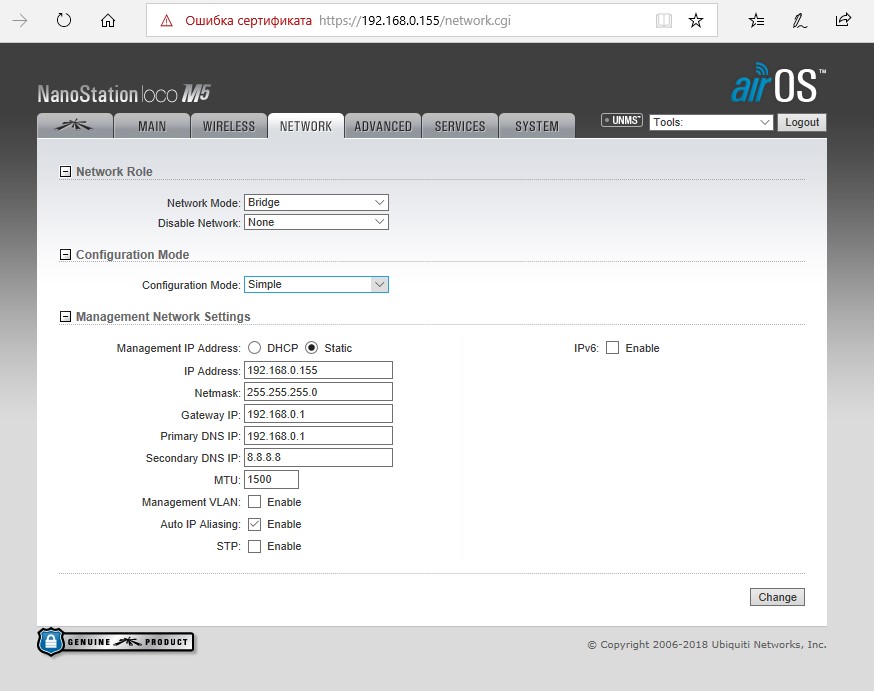Click the Logout button
The image size is (874, 691).
tap(802, 122)
